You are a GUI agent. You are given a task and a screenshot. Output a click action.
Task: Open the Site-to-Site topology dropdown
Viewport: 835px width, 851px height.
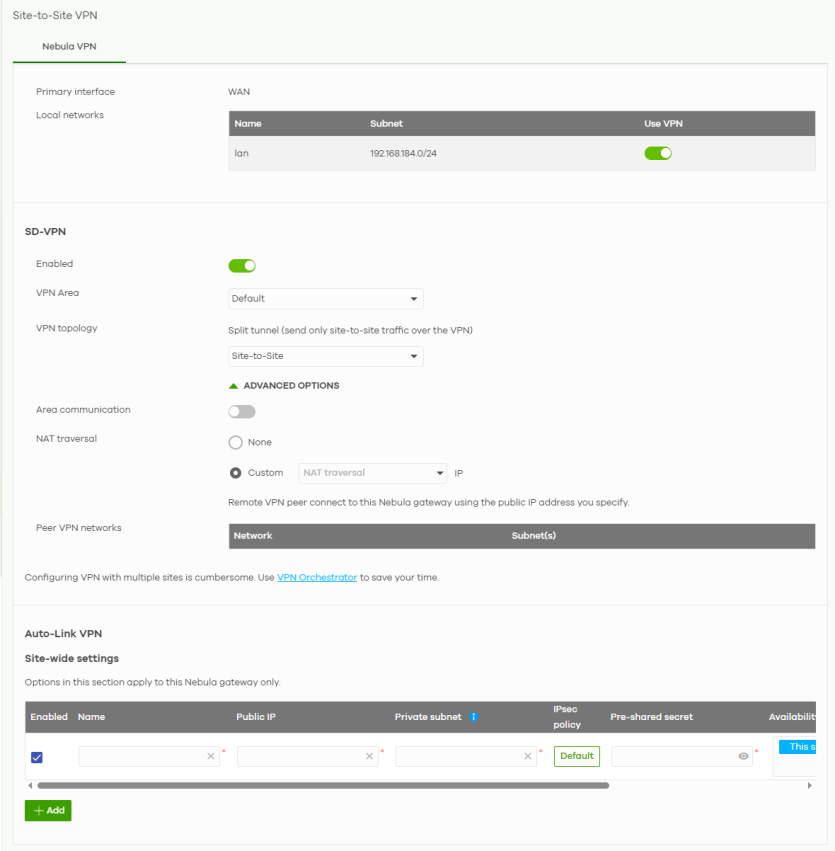(x=325, y=356)
